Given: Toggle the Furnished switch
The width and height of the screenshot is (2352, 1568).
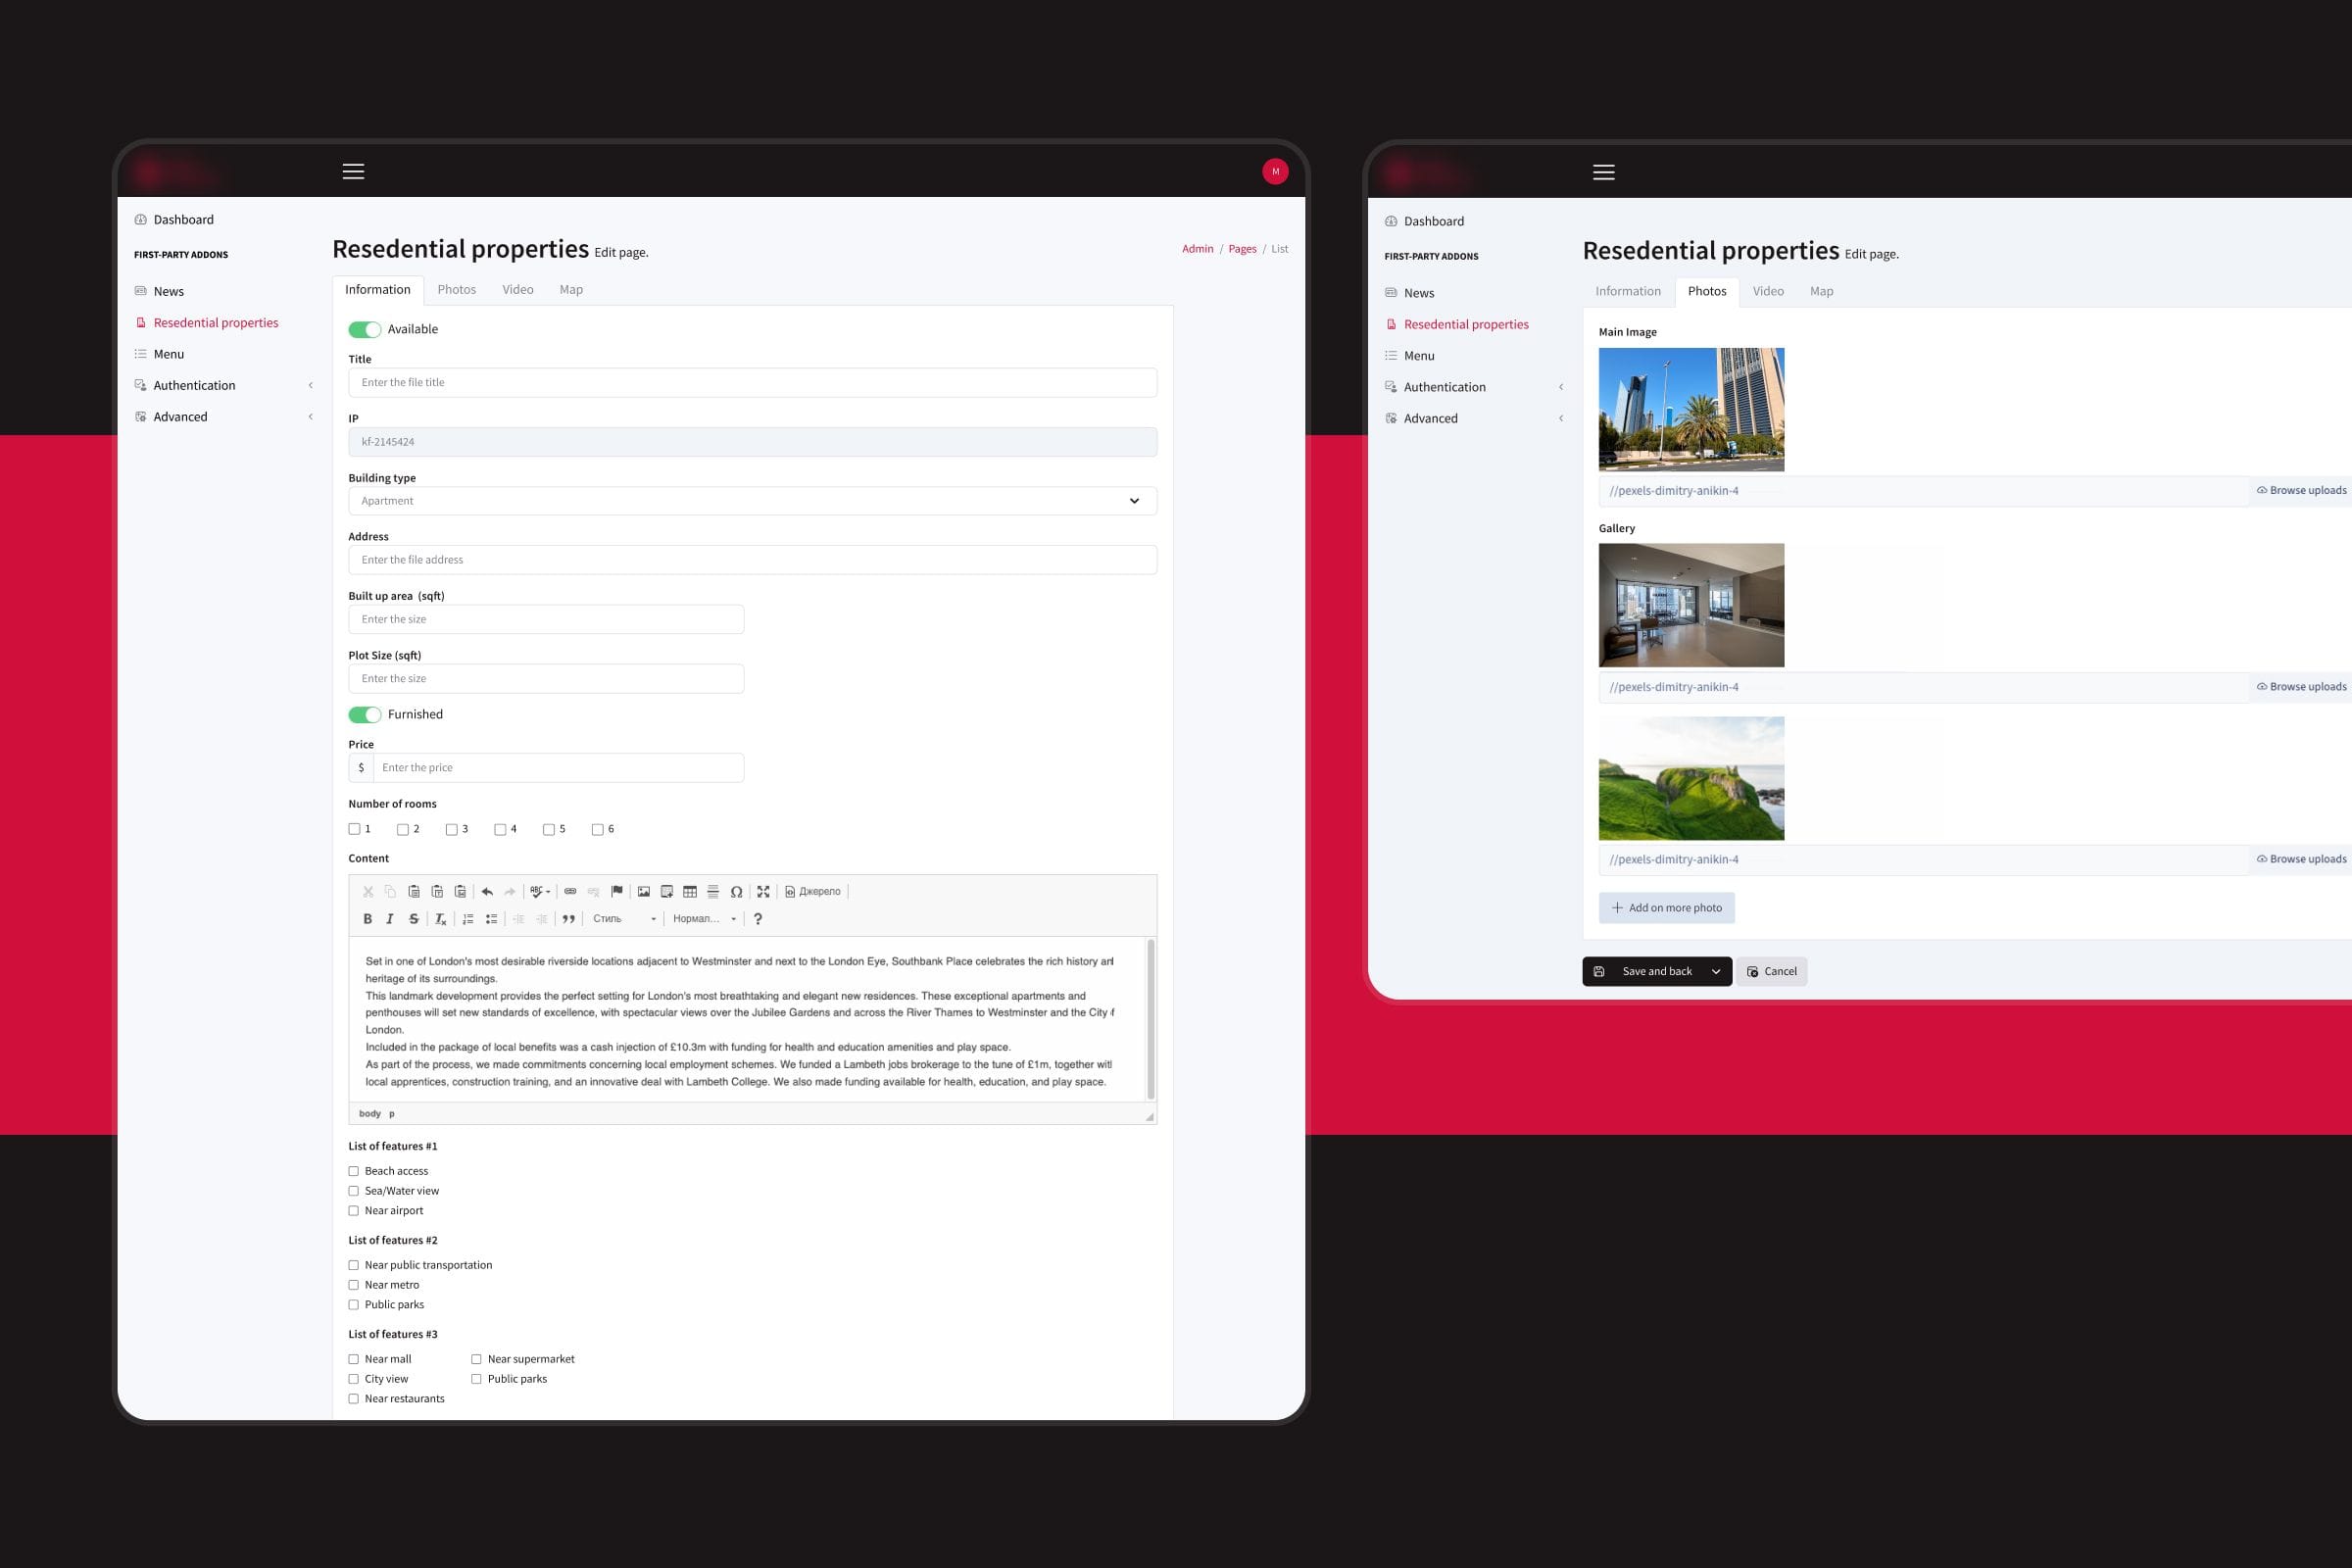Looking at the screenshot, I should pos(364,715).
